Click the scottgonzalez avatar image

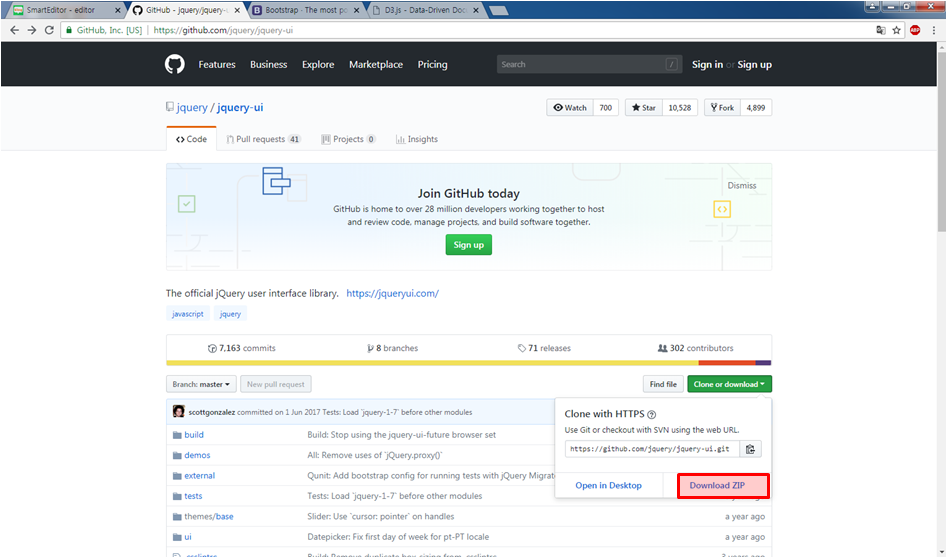178,411
